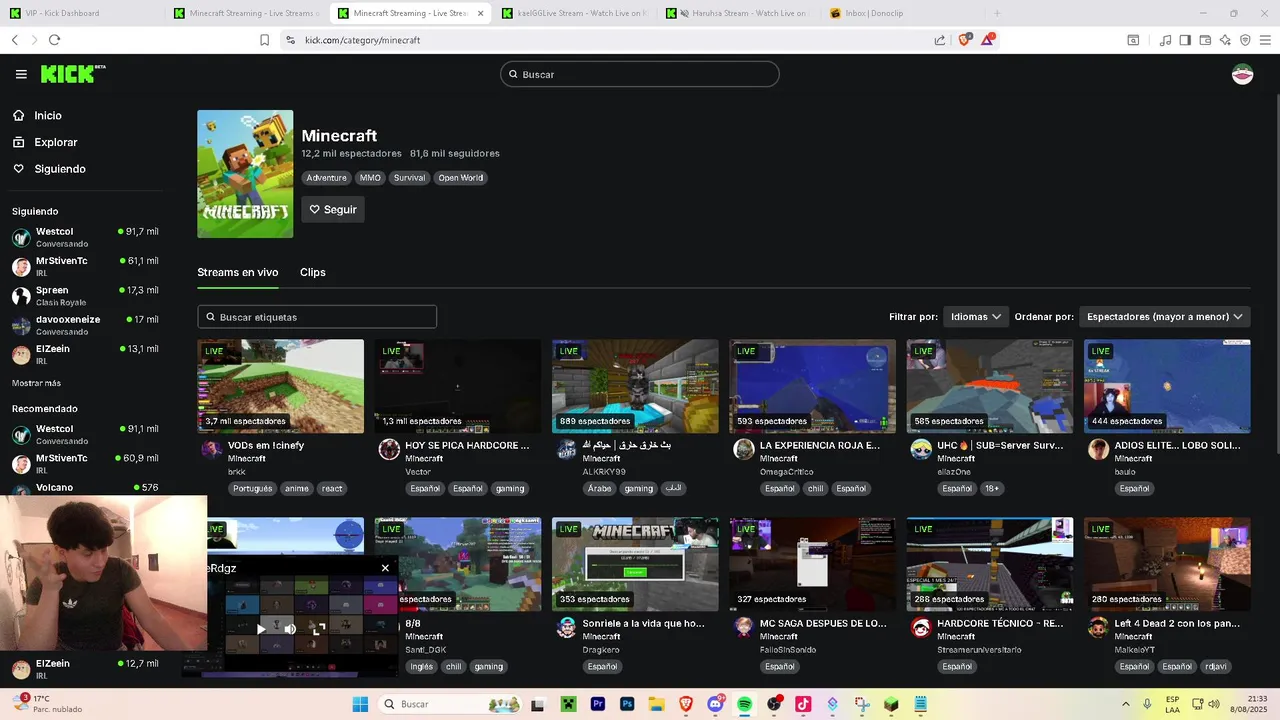Viewport: 1280px width, 720px height.
Task: Open the Espectadores (mayor a menor) sort dropdown
Action: [1164, 317]
